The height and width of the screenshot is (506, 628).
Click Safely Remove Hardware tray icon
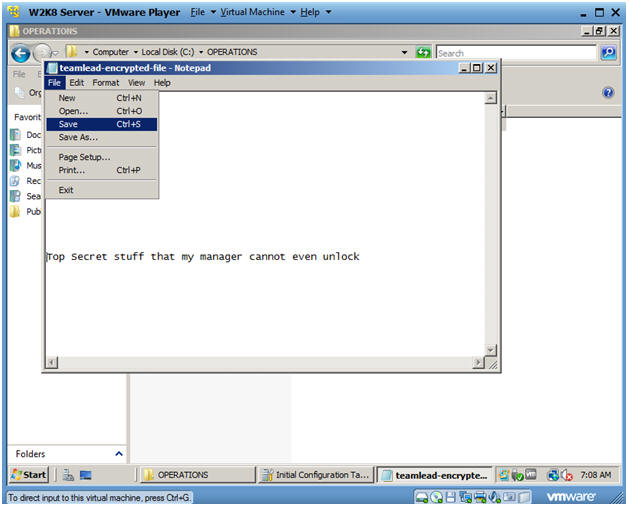click(517, 475)
